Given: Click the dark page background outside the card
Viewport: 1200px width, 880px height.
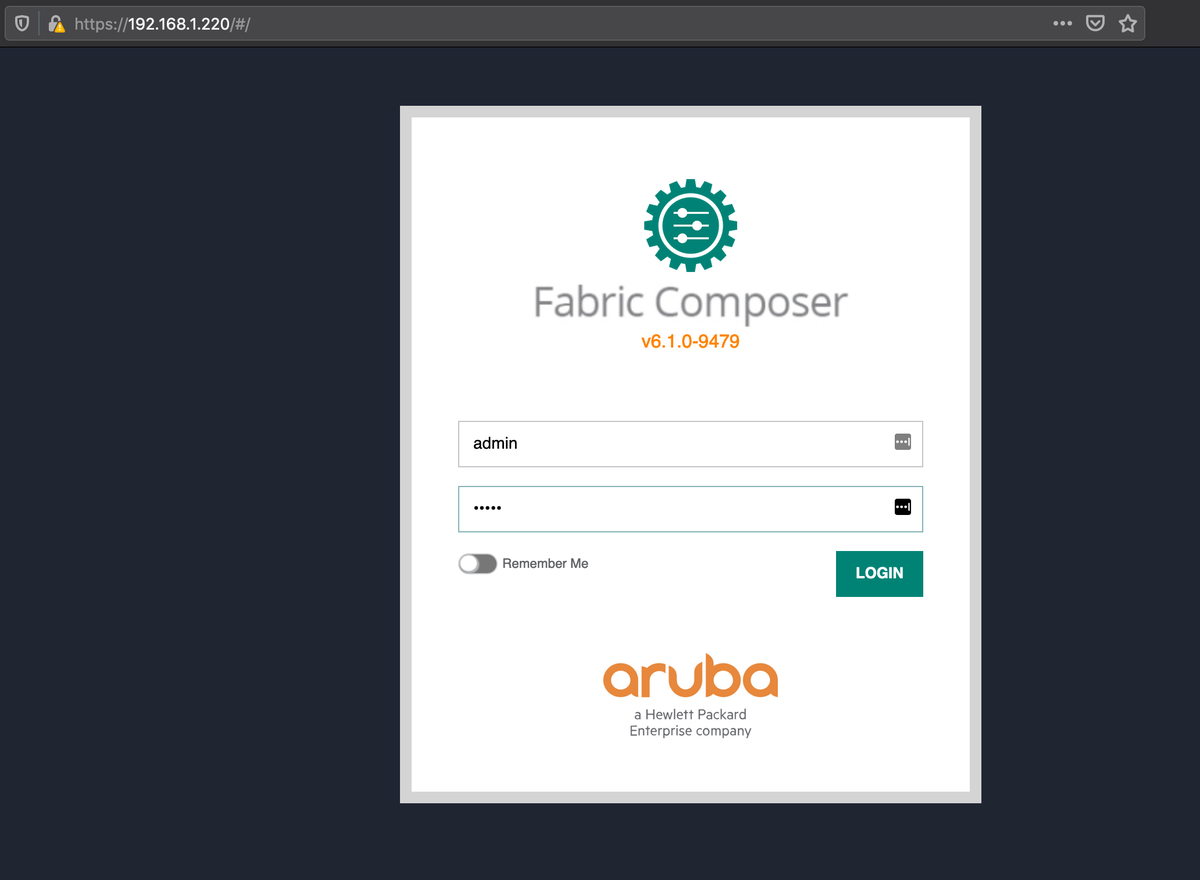Looking at the screenshot, I should click(200, 450).
